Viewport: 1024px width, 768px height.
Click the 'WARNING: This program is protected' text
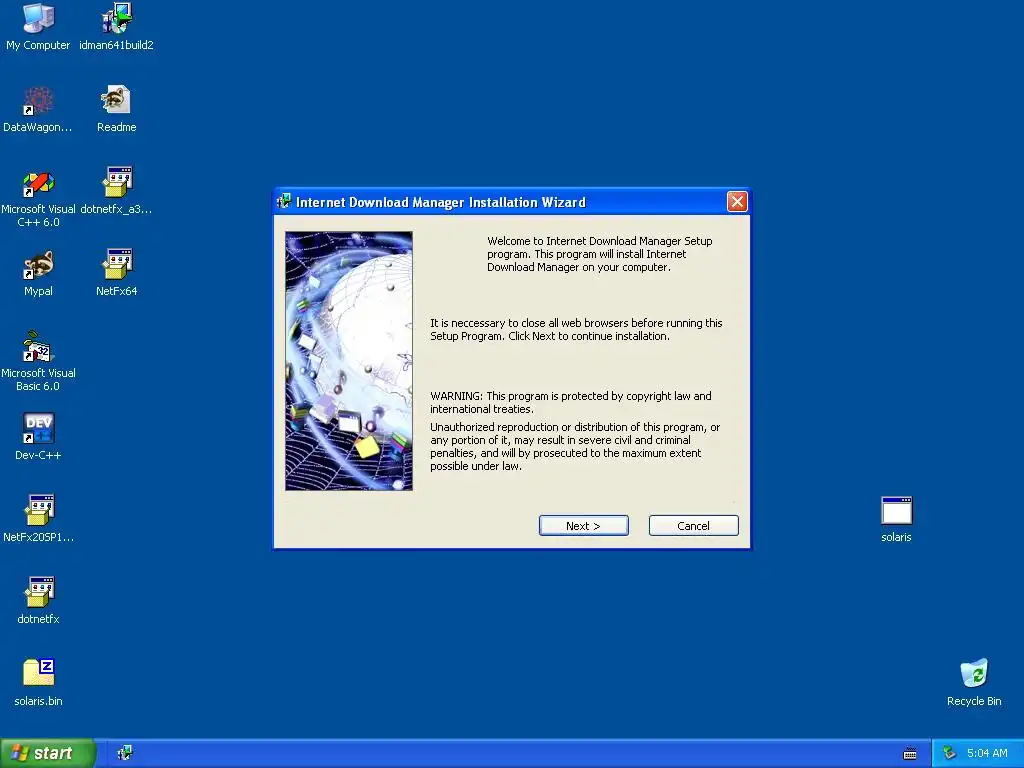coord(571,402)
